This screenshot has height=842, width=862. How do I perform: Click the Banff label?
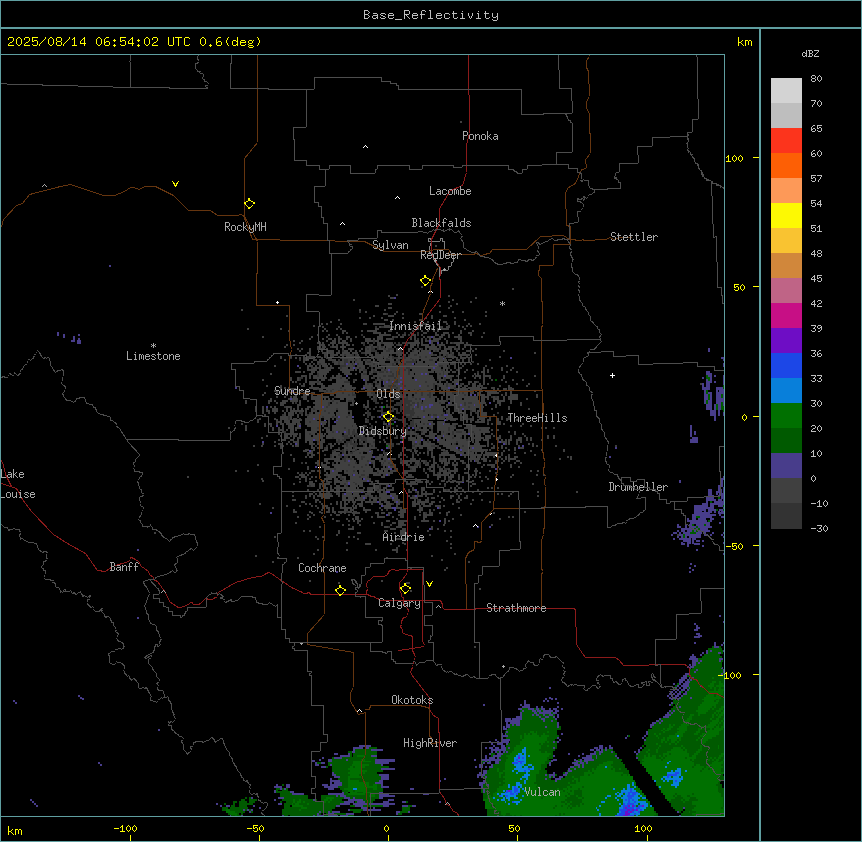pyautogui.click(x=124, y=567)
